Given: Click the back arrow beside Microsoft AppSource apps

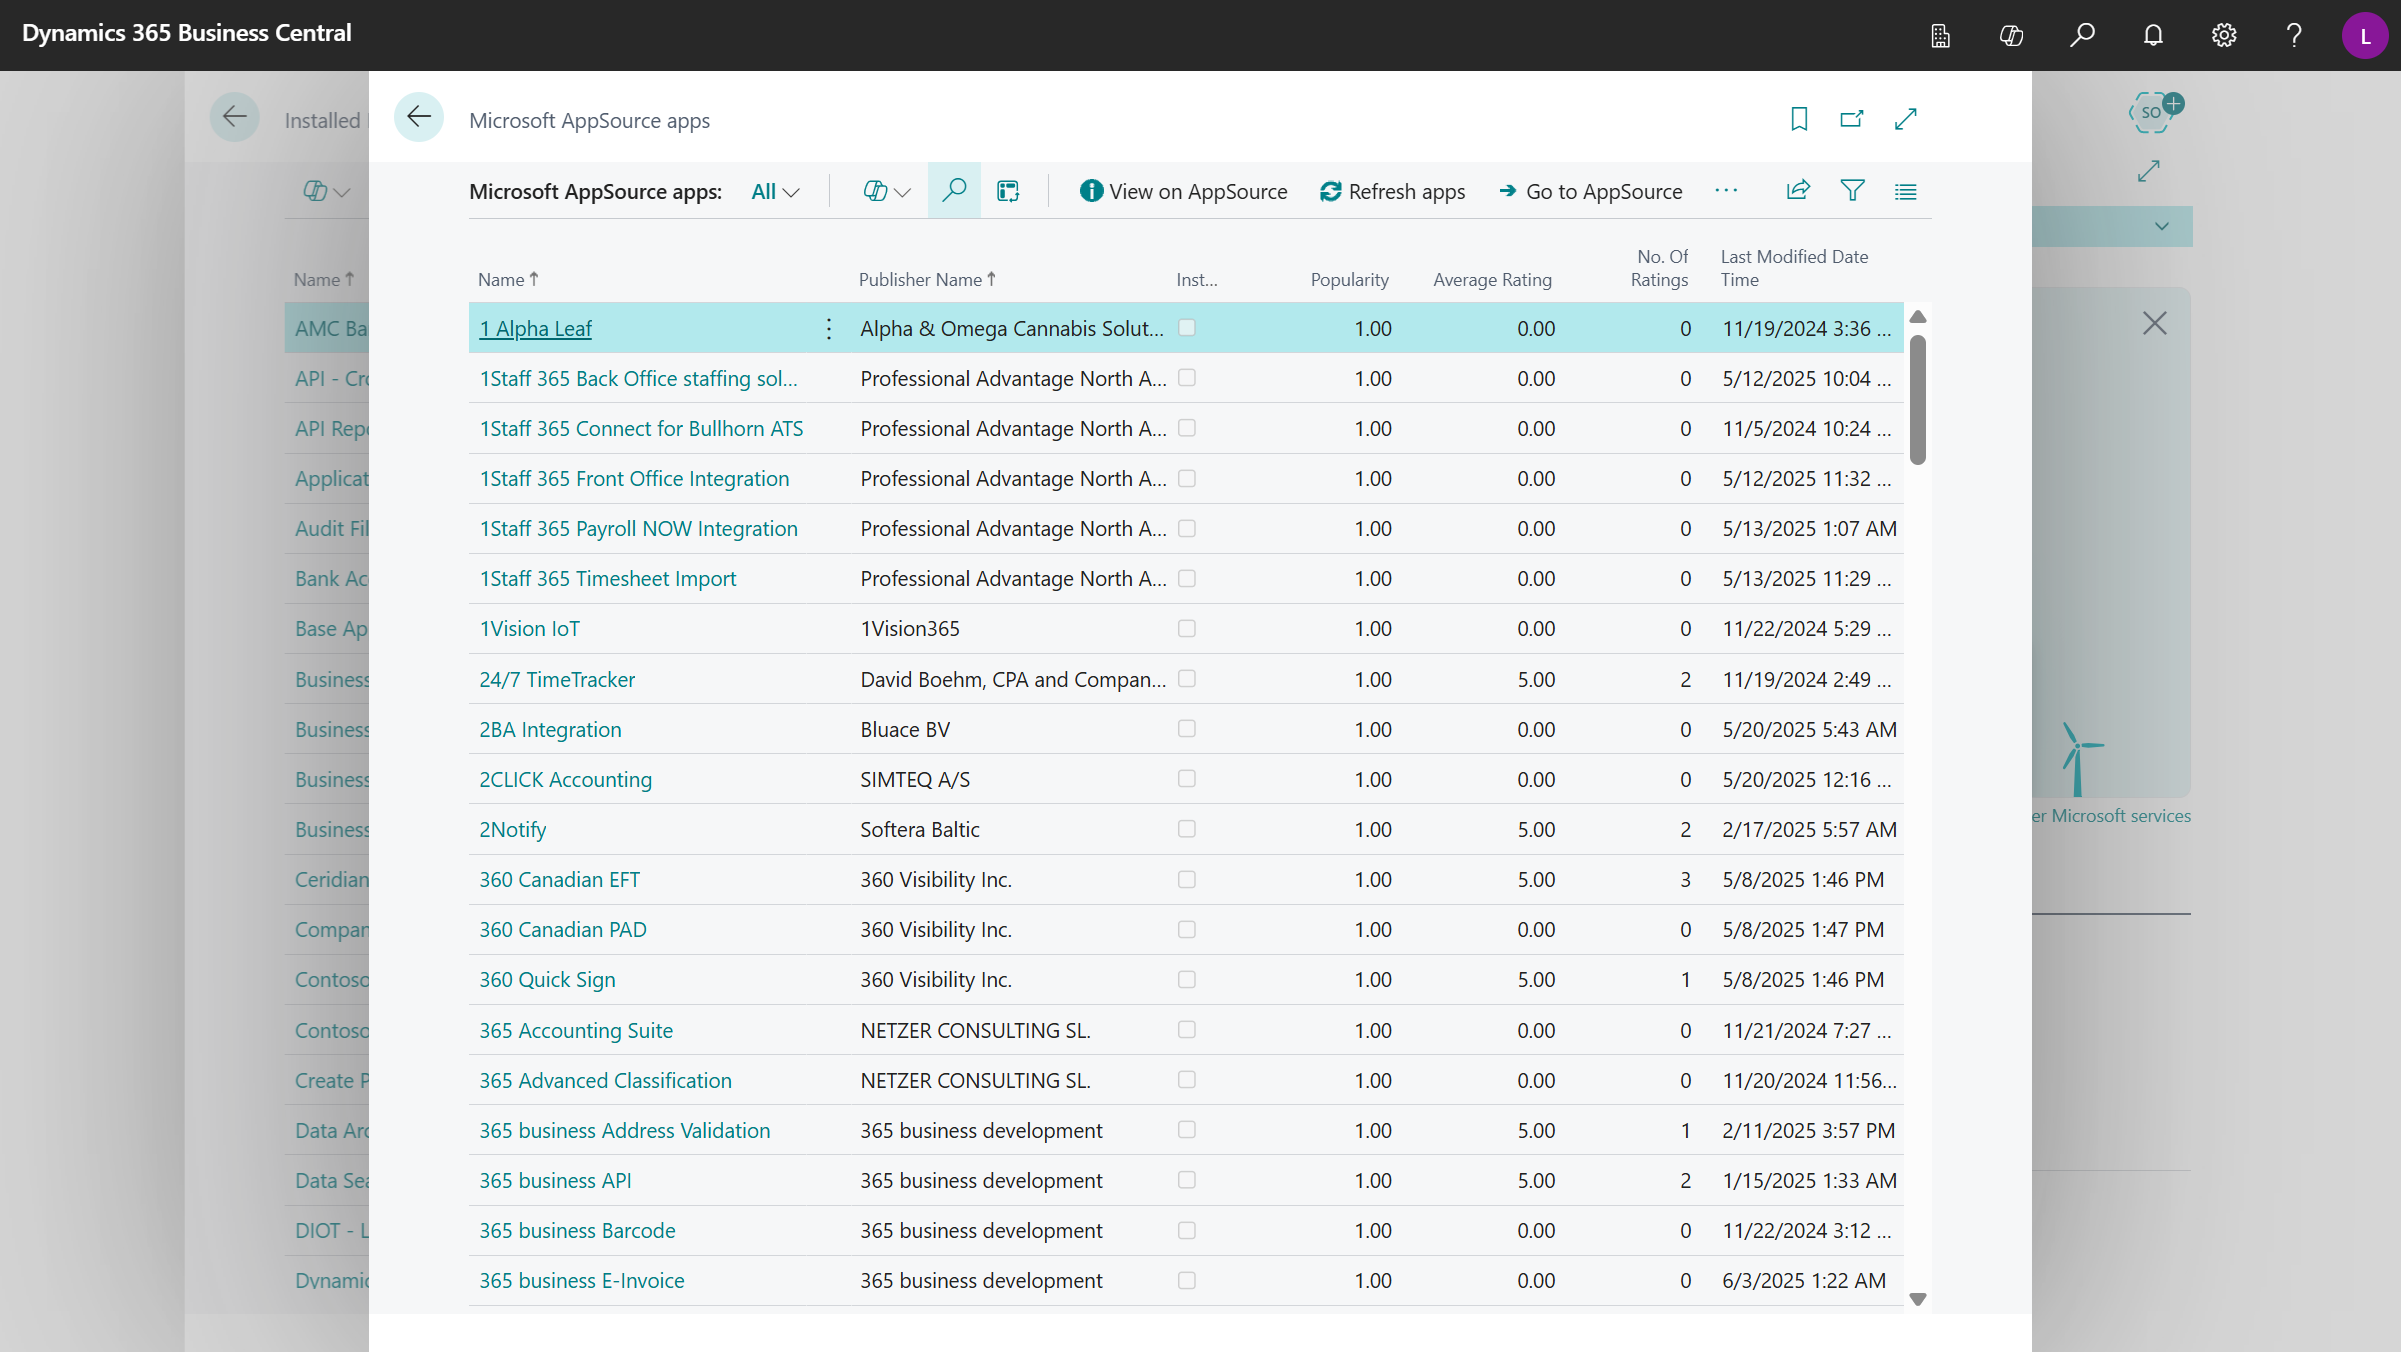Looking at the screenshot, I should pos(420,117).
